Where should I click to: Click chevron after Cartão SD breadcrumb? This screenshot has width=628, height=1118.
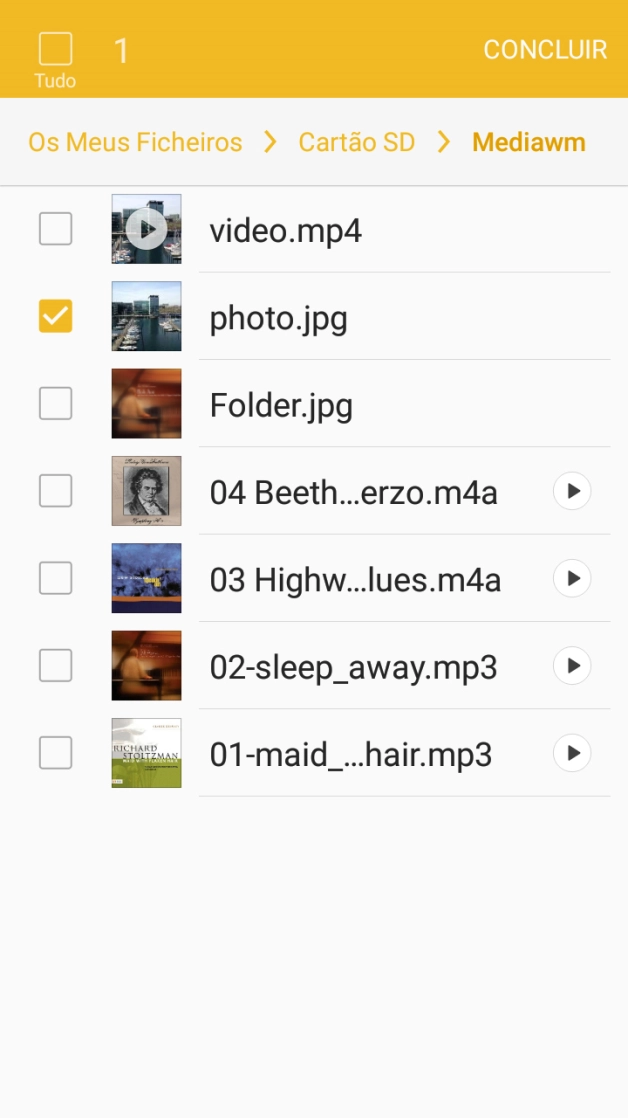click(444, 142)
